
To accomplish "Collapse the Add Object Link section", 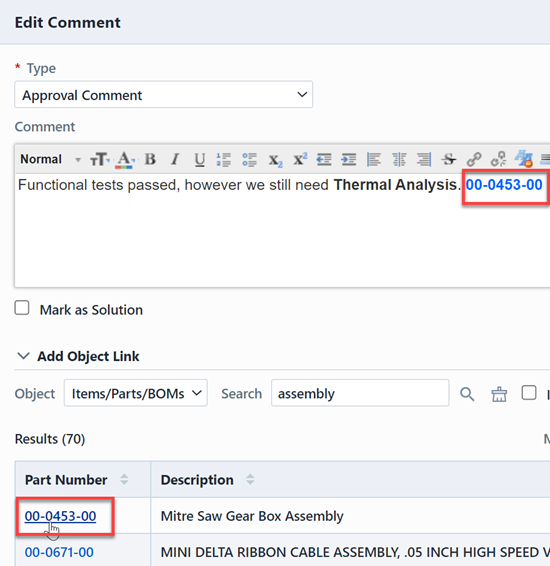I will tap(23, 356).
